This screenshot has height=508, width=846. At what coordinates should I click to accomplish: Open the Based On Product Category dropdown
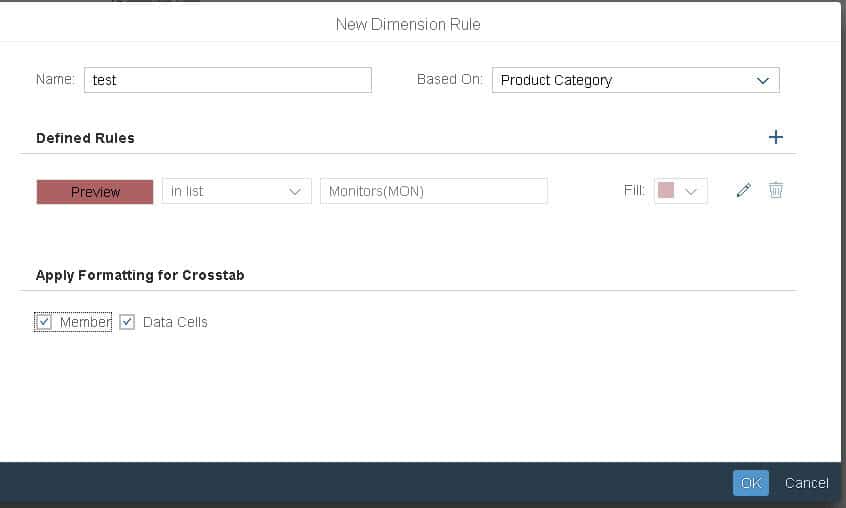(635, 80)
